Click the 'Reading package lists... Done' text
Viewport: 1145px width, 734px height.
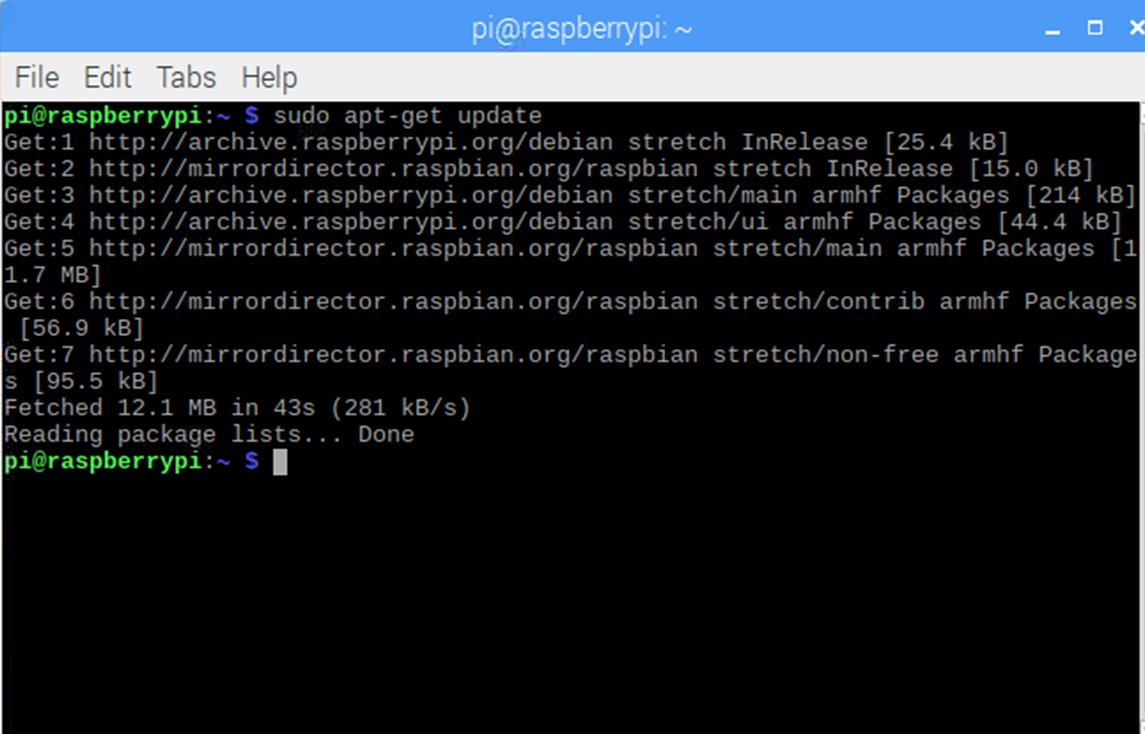coord(208,434)
